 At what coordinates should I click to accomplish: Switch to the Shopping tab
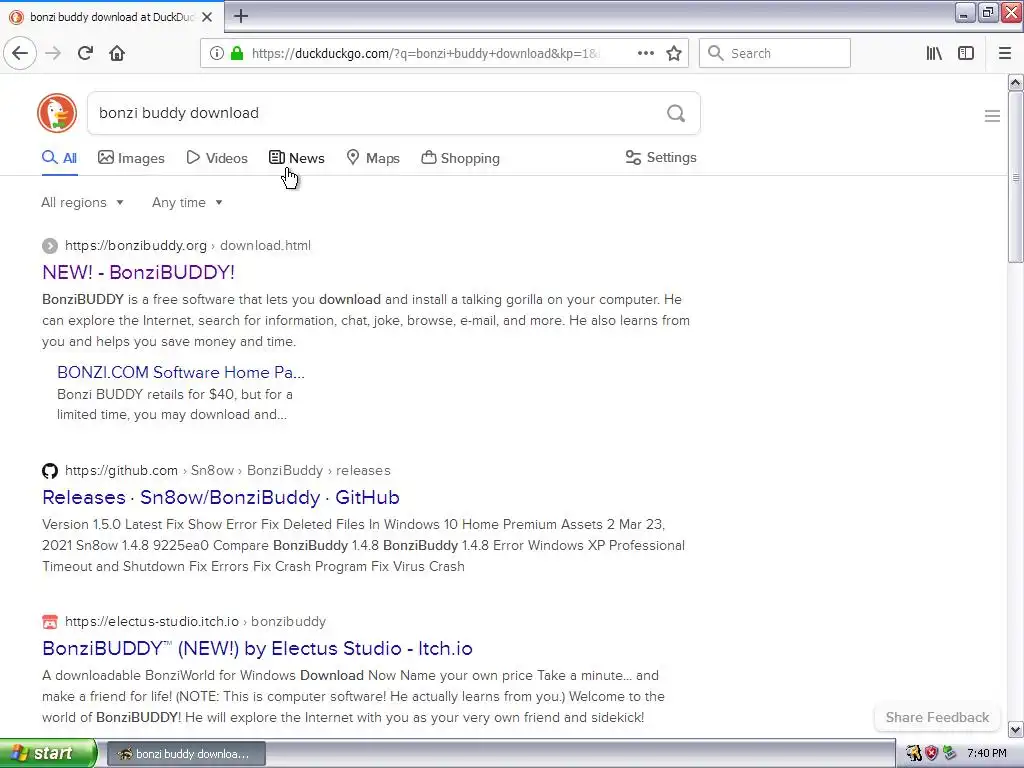pos(460,158)
